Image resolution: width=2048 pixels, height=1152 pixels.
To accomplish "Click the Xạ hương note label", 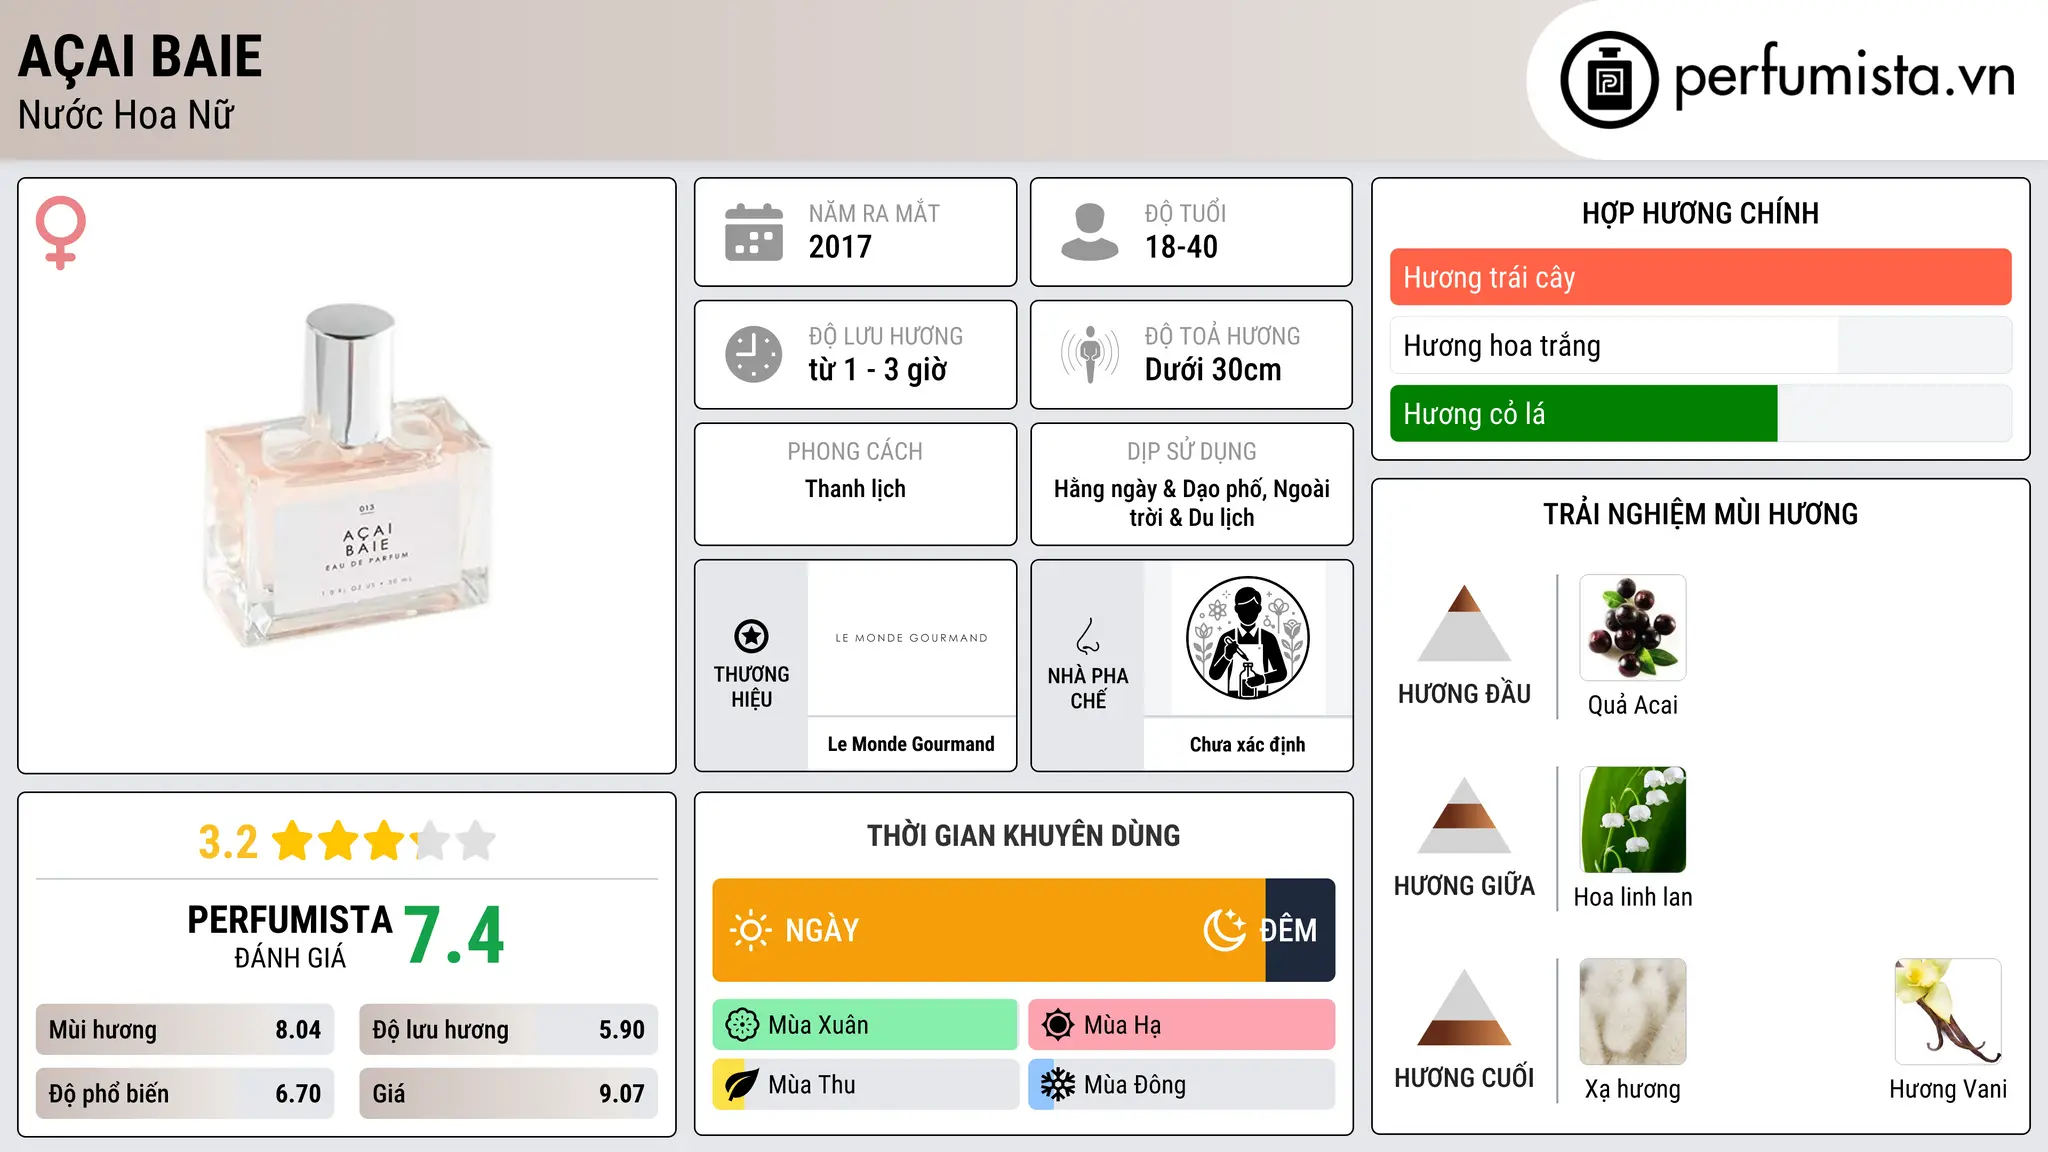I will (x=1633, y=1089).
